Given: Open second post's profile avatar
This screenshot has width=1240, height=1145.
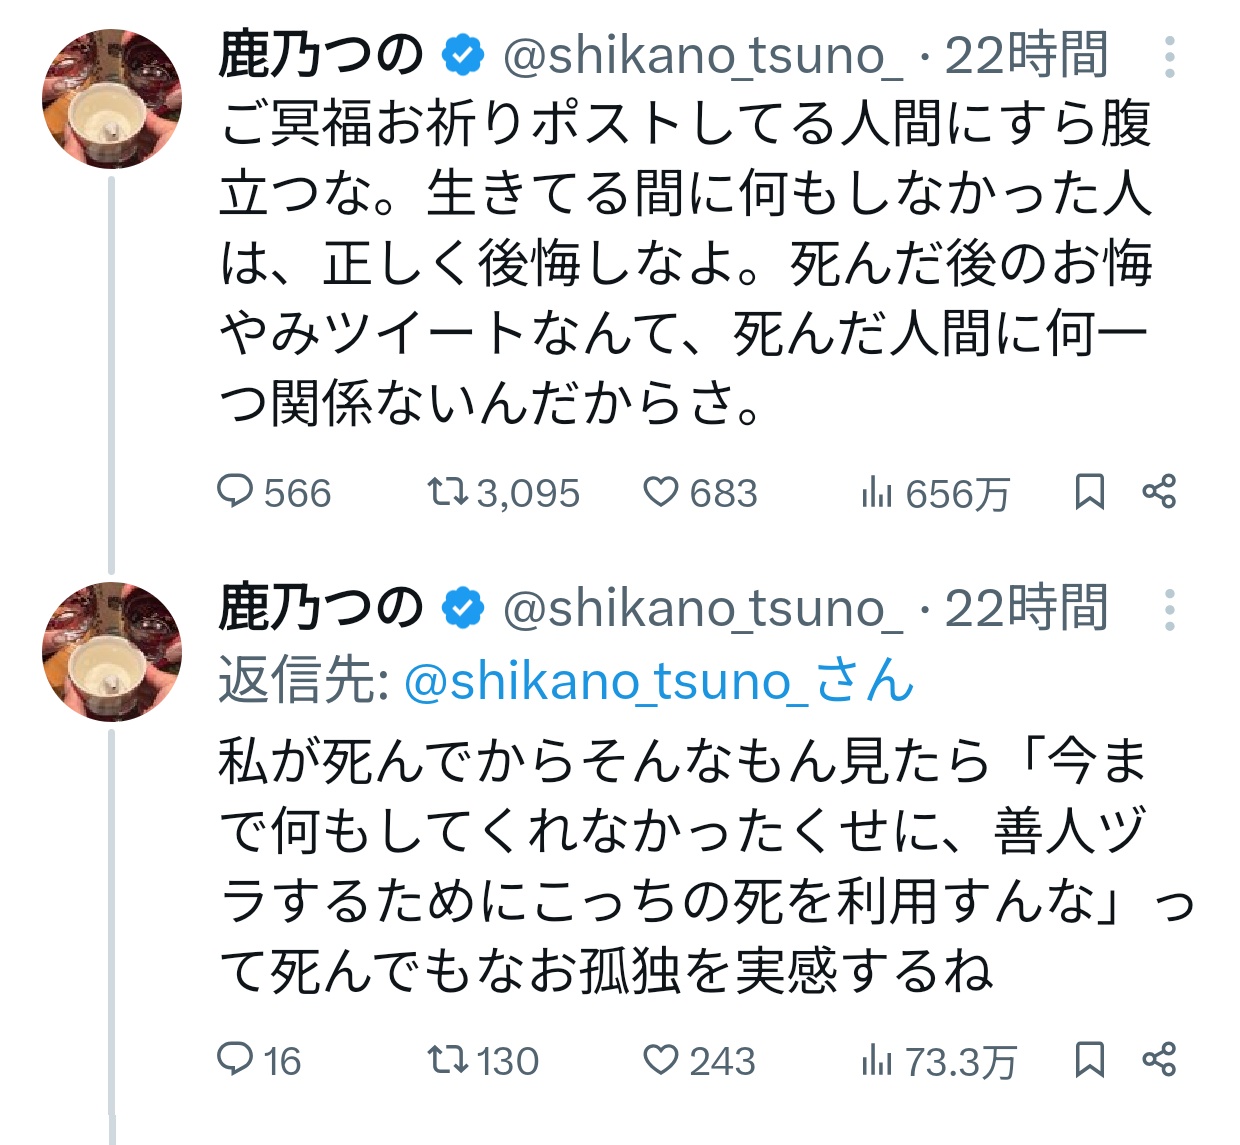Looking at the screenshot, I should coord(112,651).
